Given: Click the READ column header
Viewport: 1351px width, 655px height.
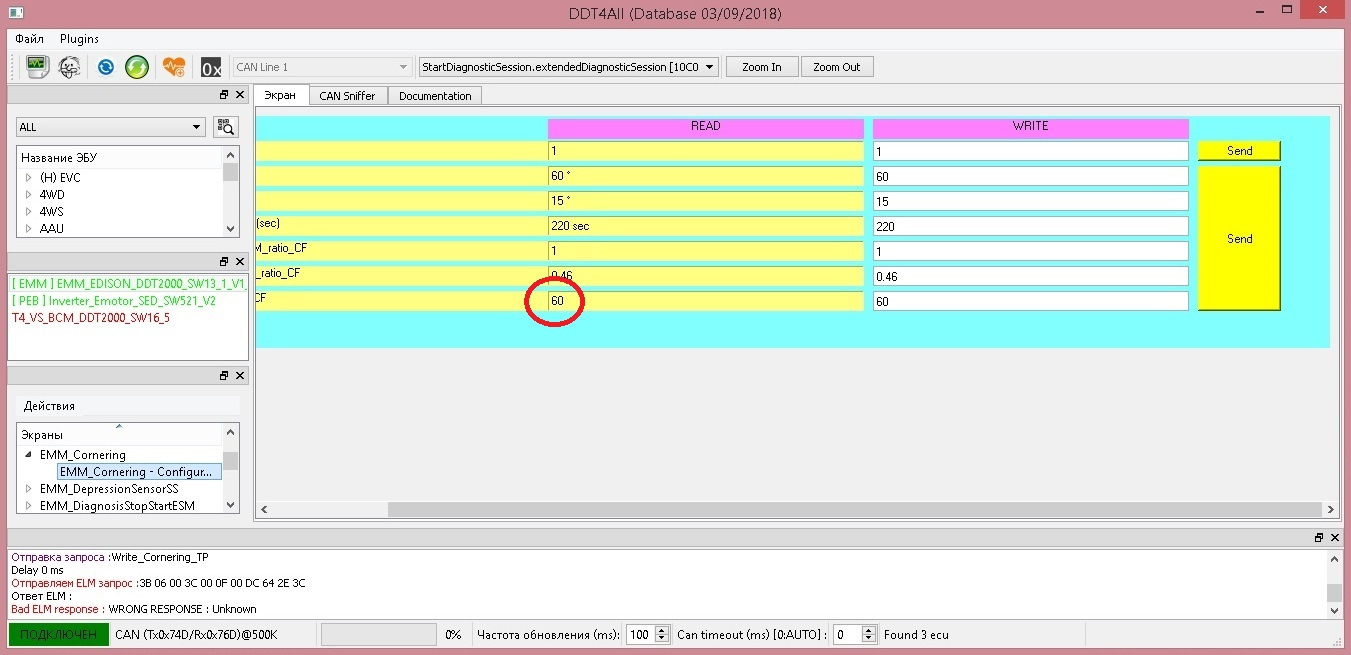Looking at the screenshot, I should point(705,128).
